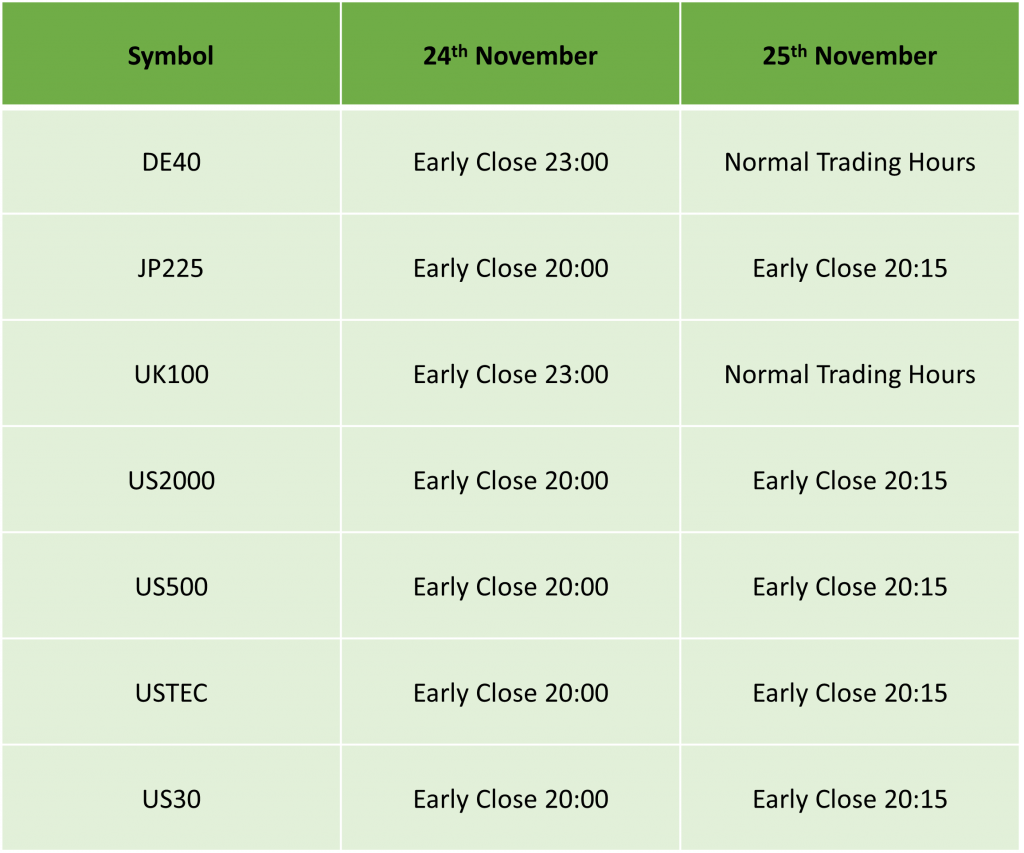Pick the USTEC symbol cell
The image size is (1024, 853).
(171, 692)
